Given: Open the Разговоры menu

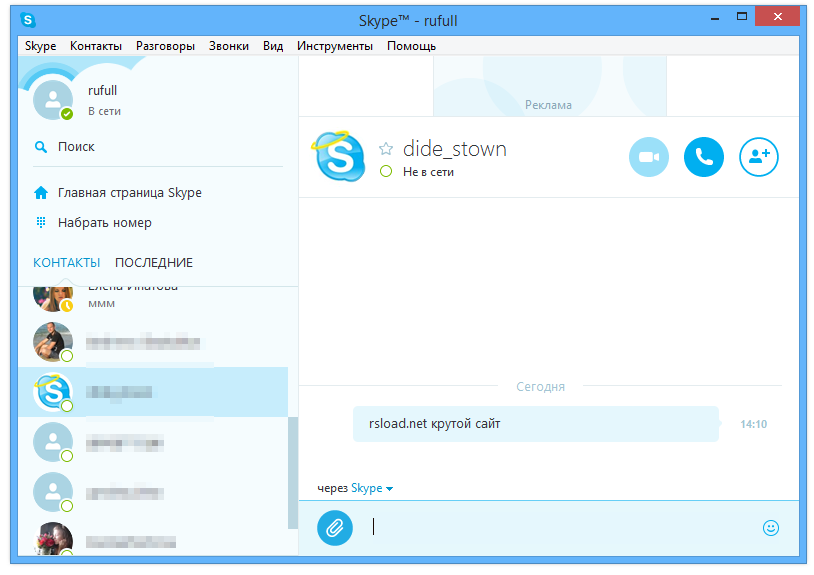Looking at the screenshot, I should pyautogui.click(x=165, y=46).
